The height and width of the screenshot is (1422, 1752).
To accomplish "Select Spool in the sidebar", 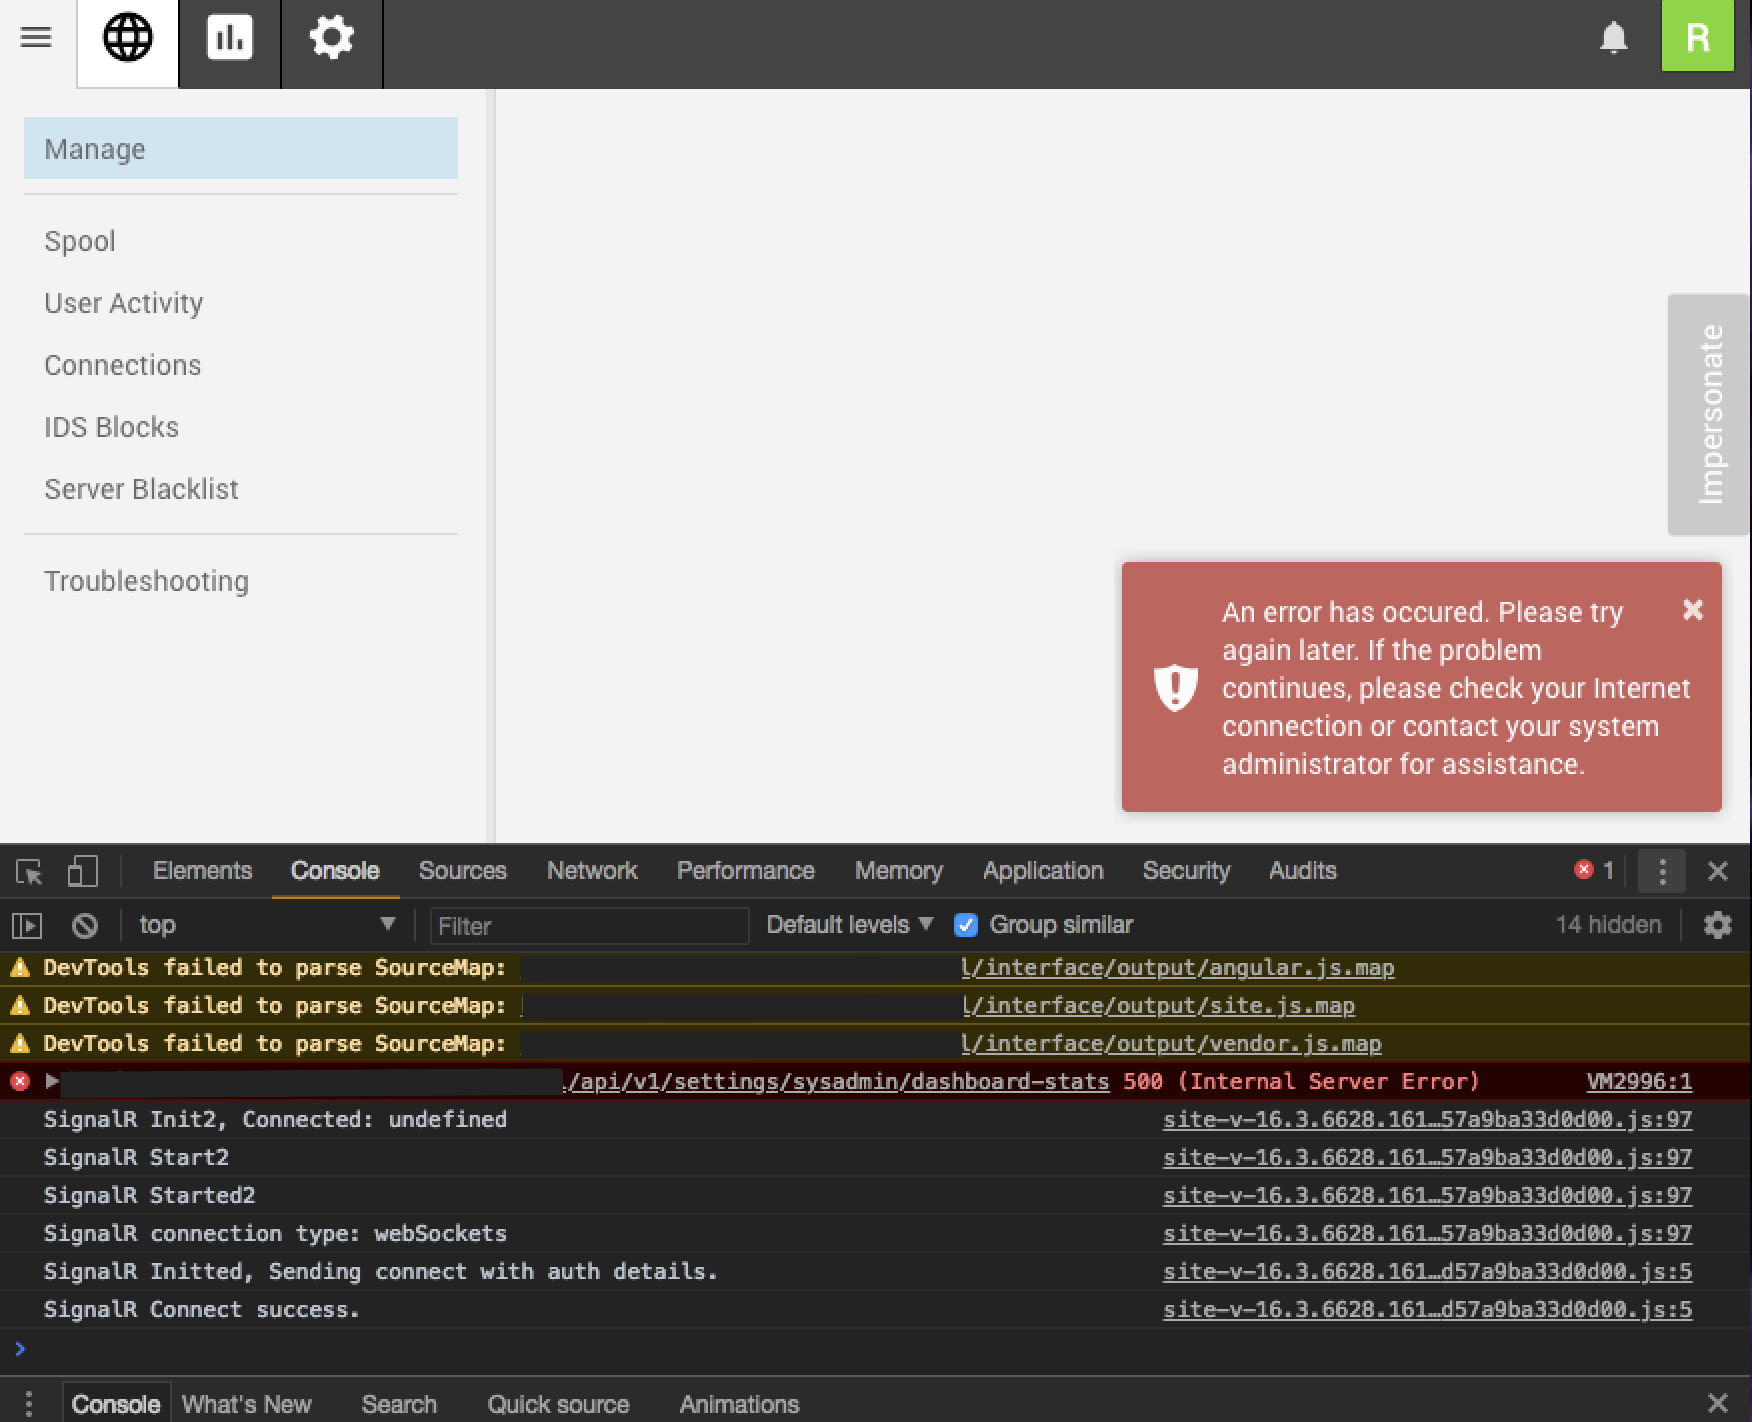I will pos(80,242).
